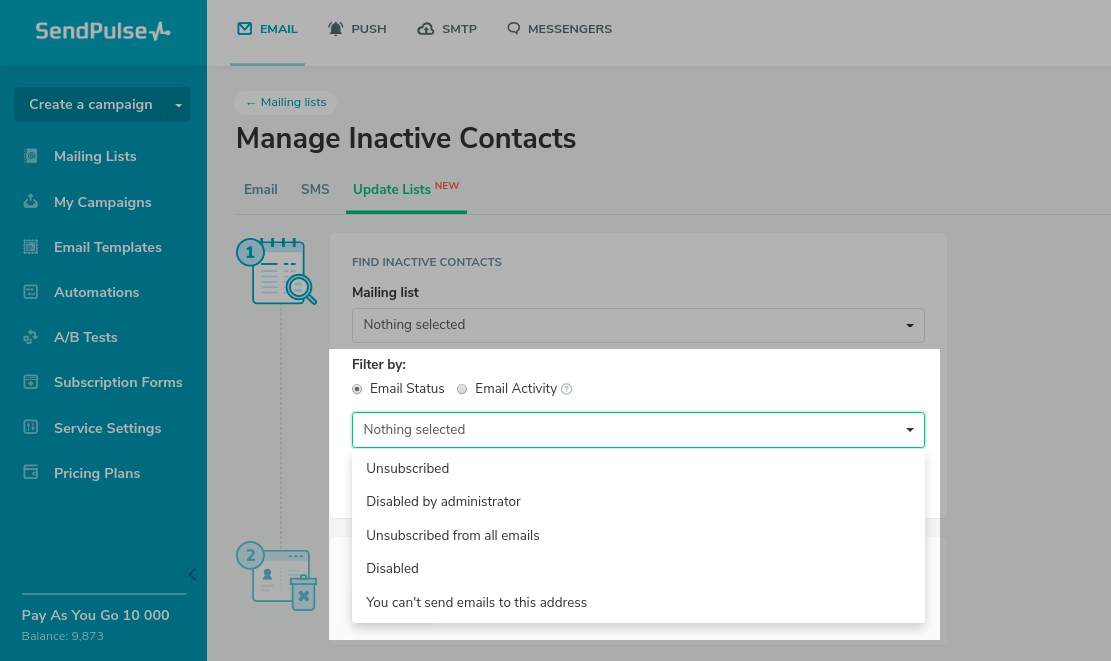Click the Email Activity help question icon
Viewport: 1111px width, 661px height.
(567, 389)
